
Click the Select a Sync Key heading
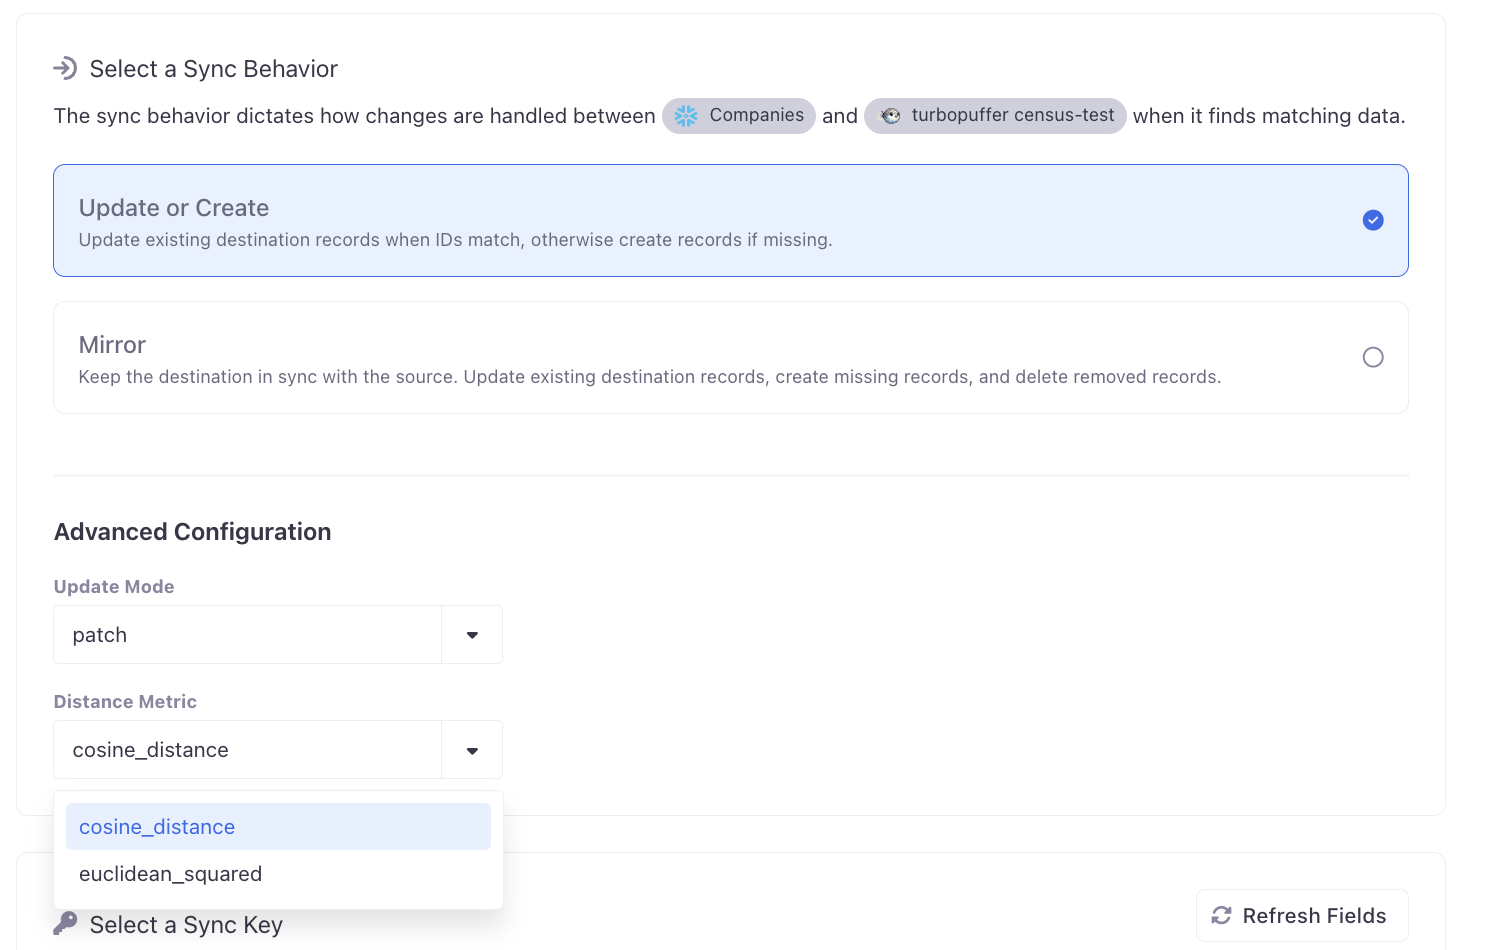(x=186, y=925)
